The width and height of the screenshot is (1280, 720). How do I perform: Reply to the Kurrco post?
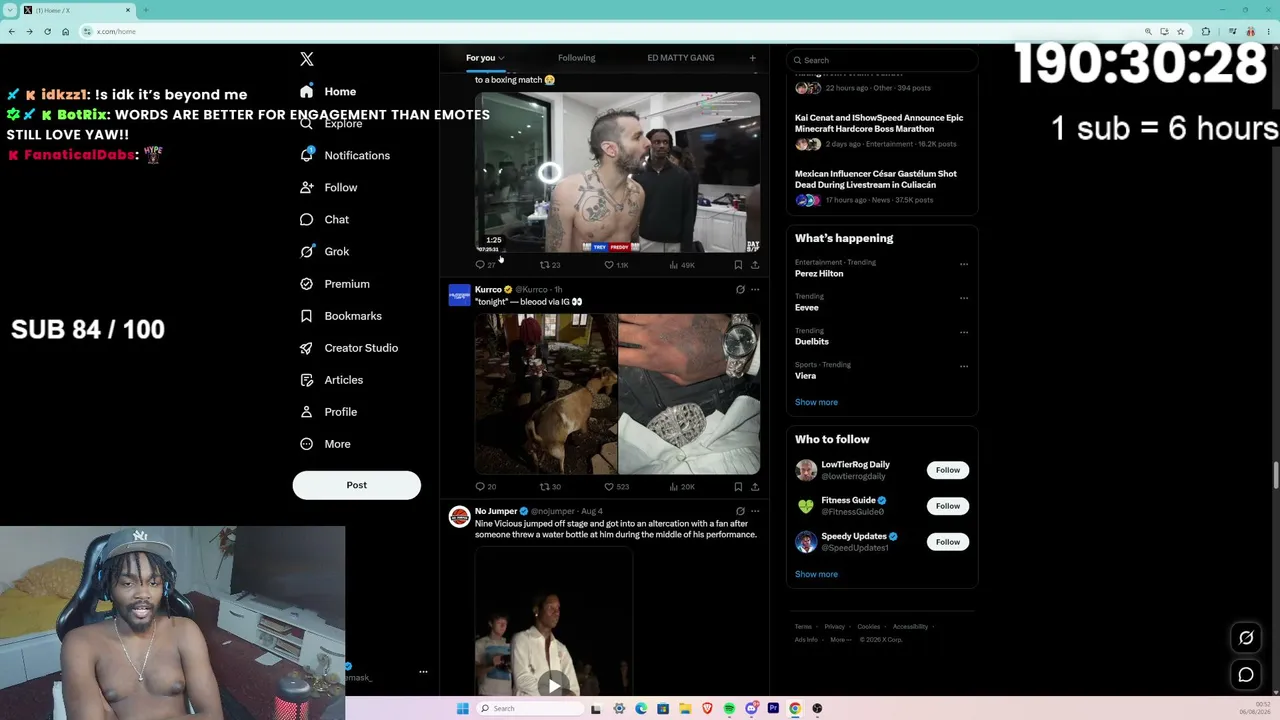[x=485, y=487]
